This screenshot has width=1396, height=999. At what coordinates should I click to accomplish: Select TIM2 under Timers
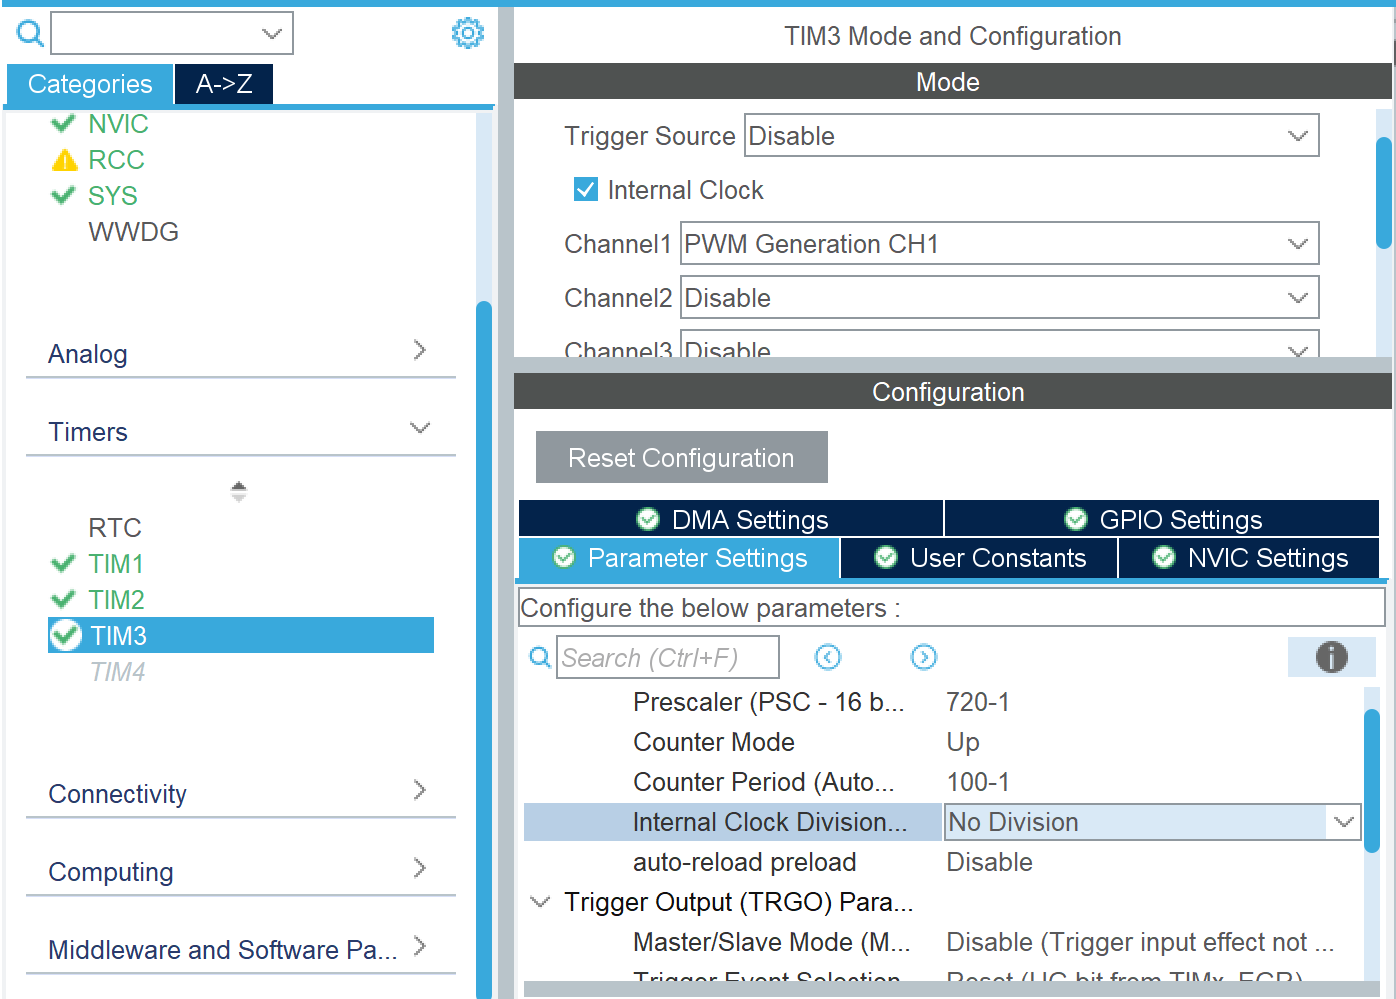tap(116, 600)
